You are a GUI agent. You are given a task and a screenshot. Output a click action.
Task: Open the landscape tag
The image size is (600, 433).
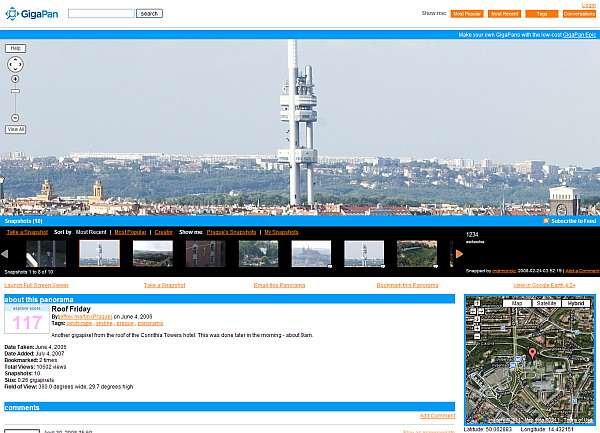click(x=79, y=323)
